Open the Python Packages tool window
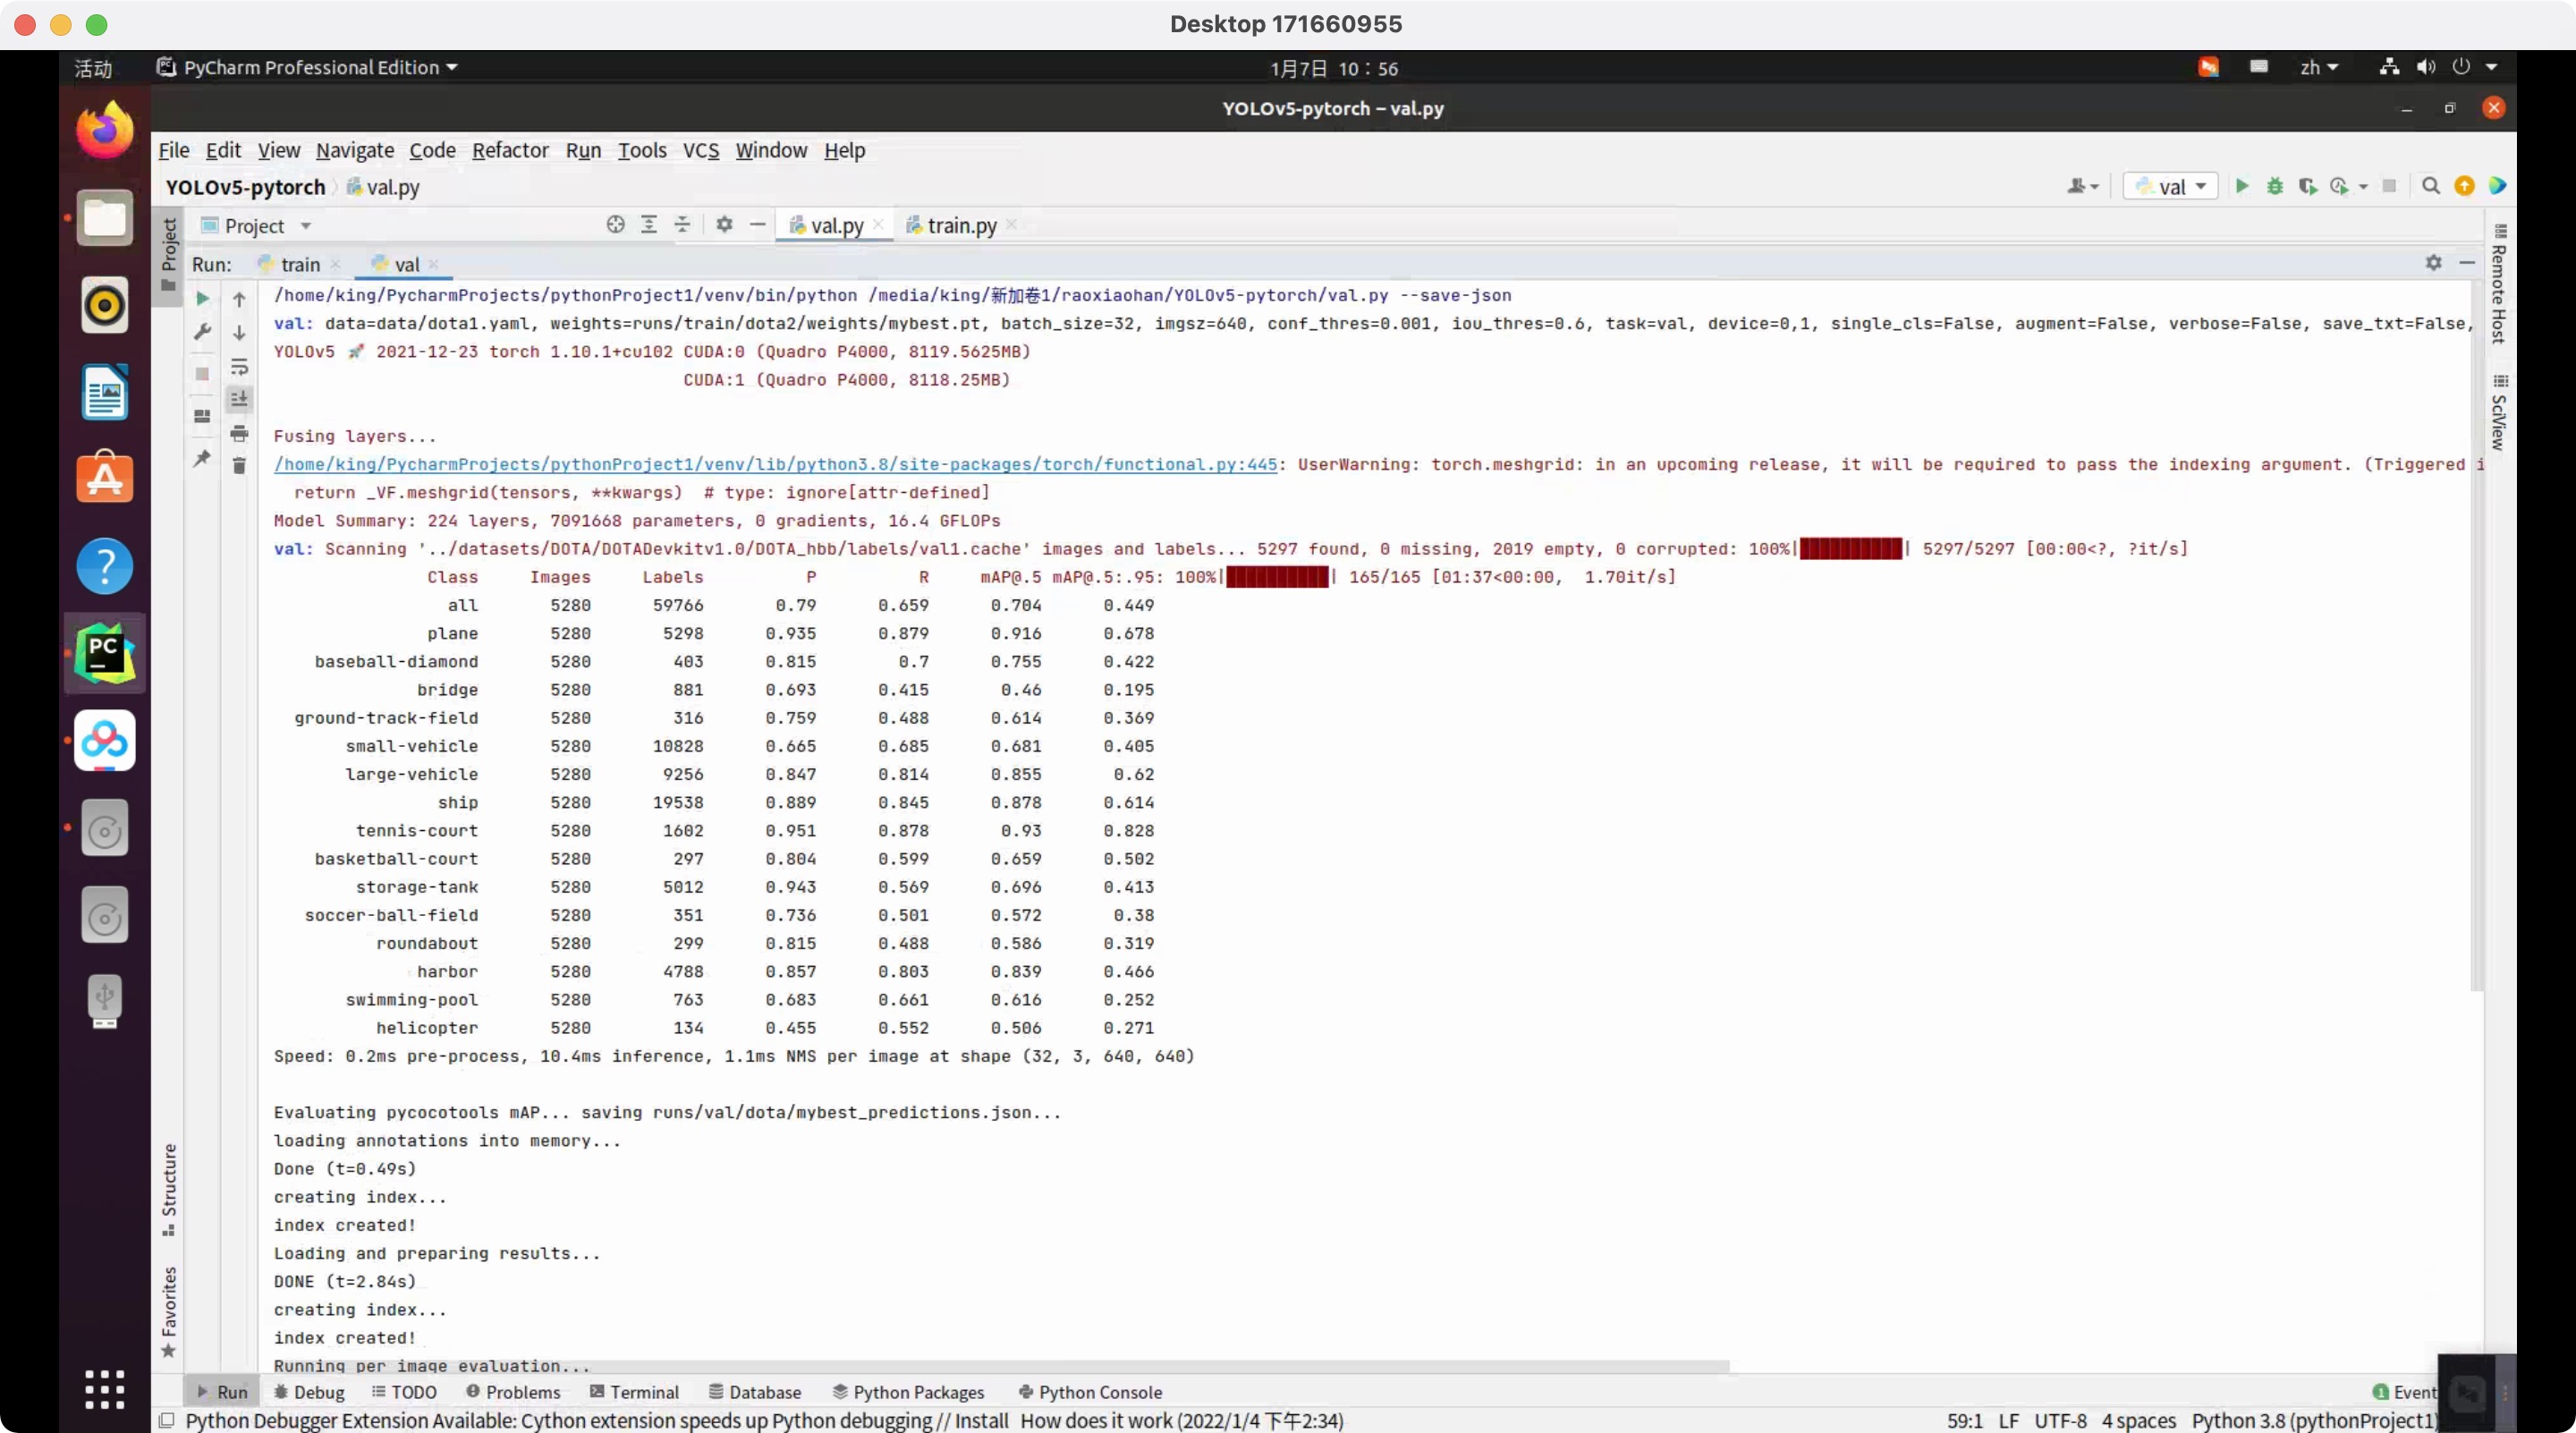2576x1433 pixels. tap(907, 1391)
